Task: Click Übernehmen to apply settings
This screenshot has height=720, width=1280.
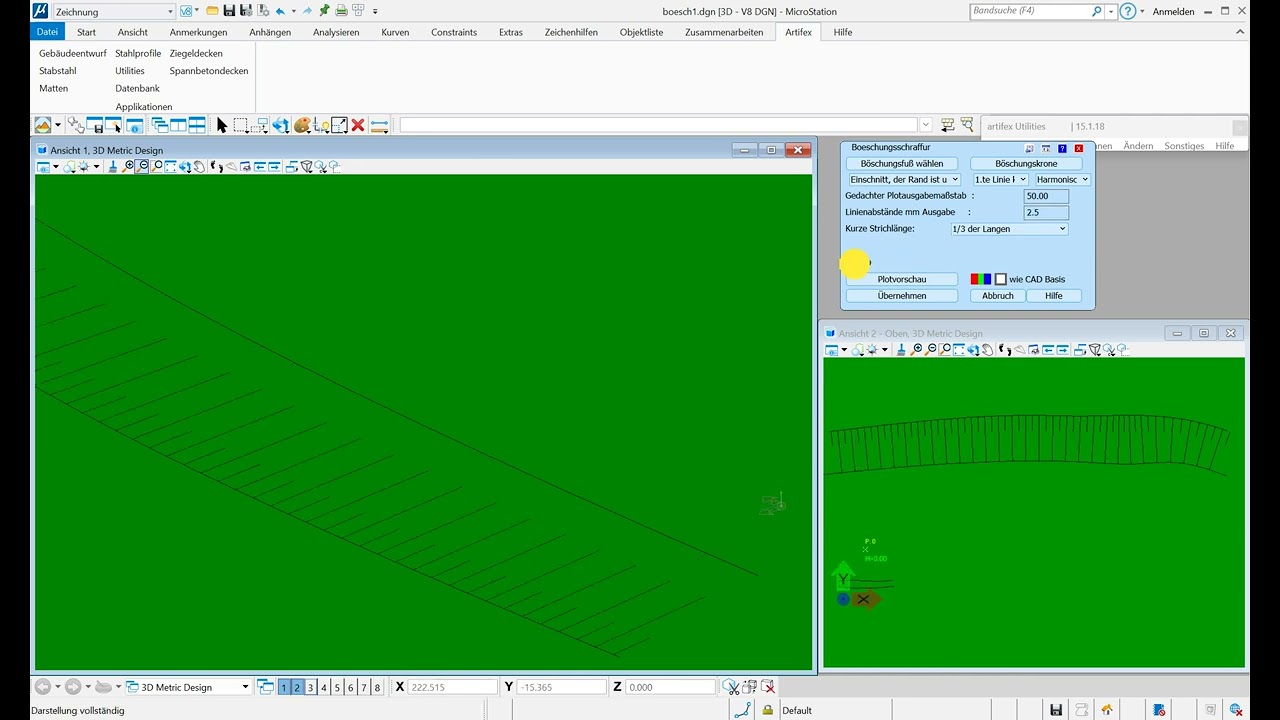Action: click(x=902, y=296)
